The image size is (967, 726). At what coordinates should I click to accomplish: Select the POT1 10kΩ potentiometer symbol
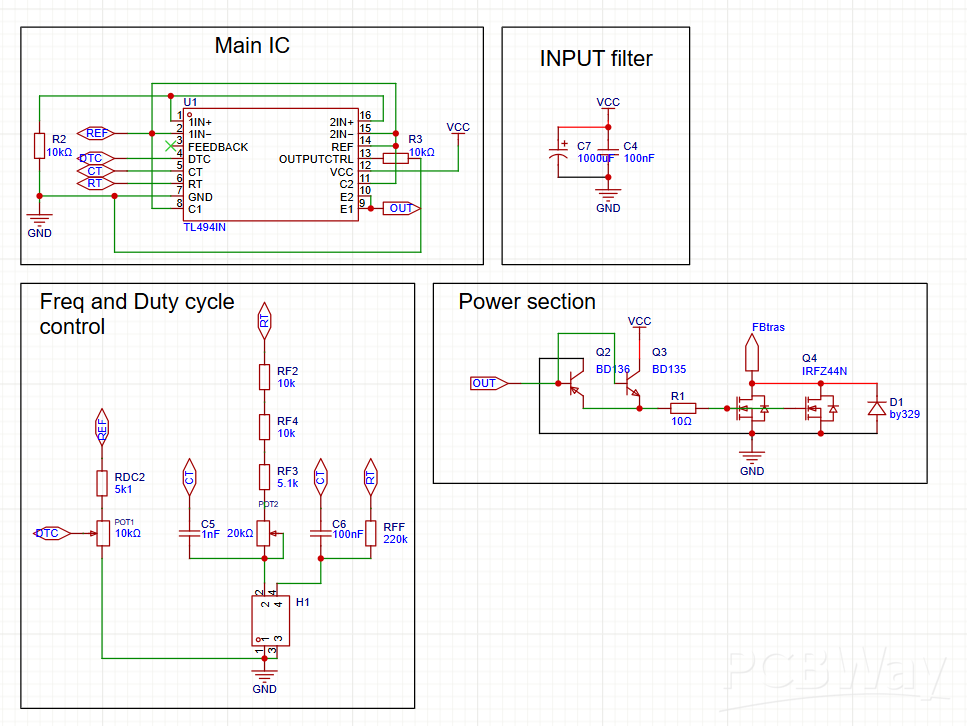point(102,534)
